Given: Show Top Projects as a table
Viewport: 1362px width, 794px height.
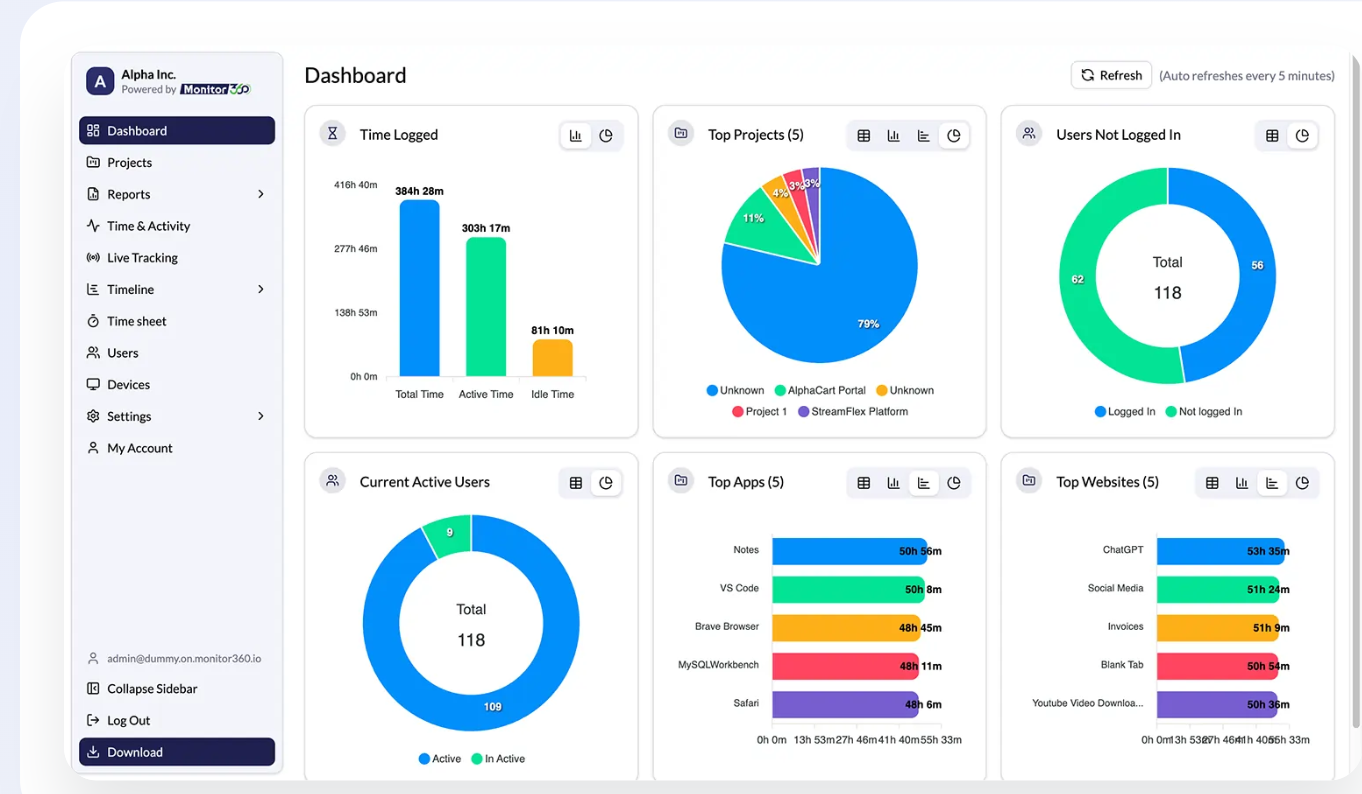Looking at the screenshot, I should point(864,136).
